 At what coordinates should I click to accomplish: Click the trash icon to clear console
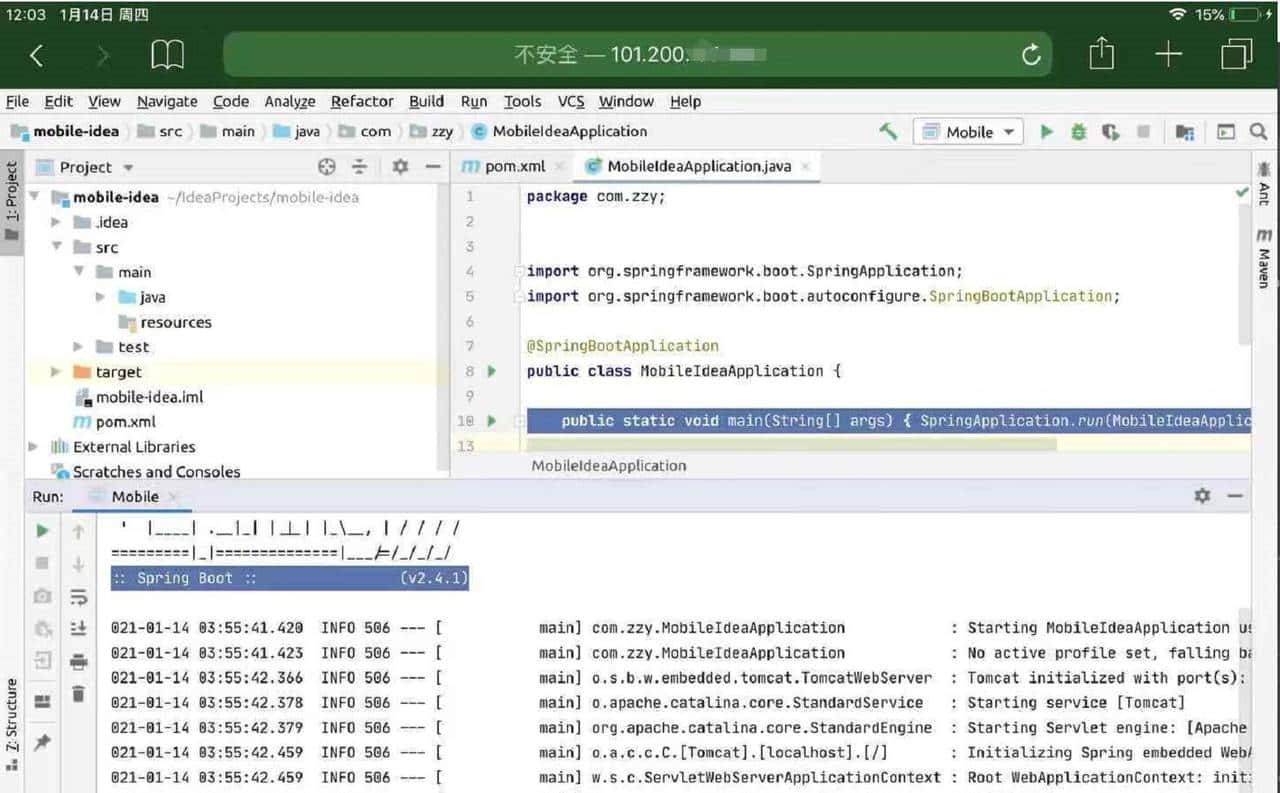(x=78, y=693)
